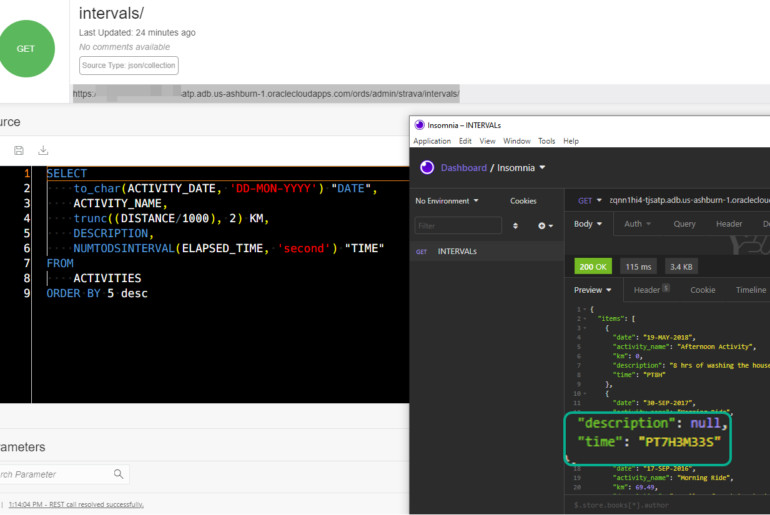
Task: Click the 3.4 KB response size badge
Action: pyautogui.click(x=681, y=267)
